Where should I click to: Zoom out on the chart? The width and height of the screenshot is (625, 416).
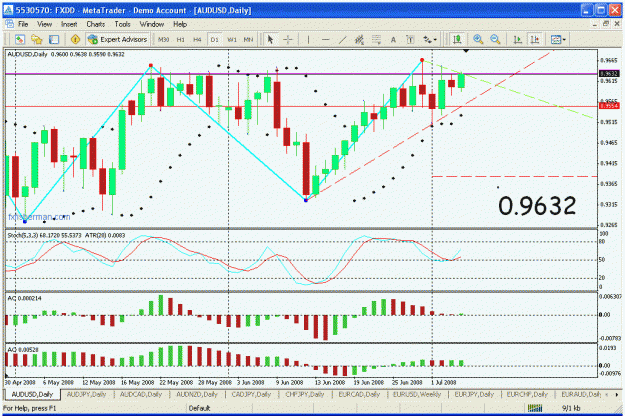pos(495,39)
